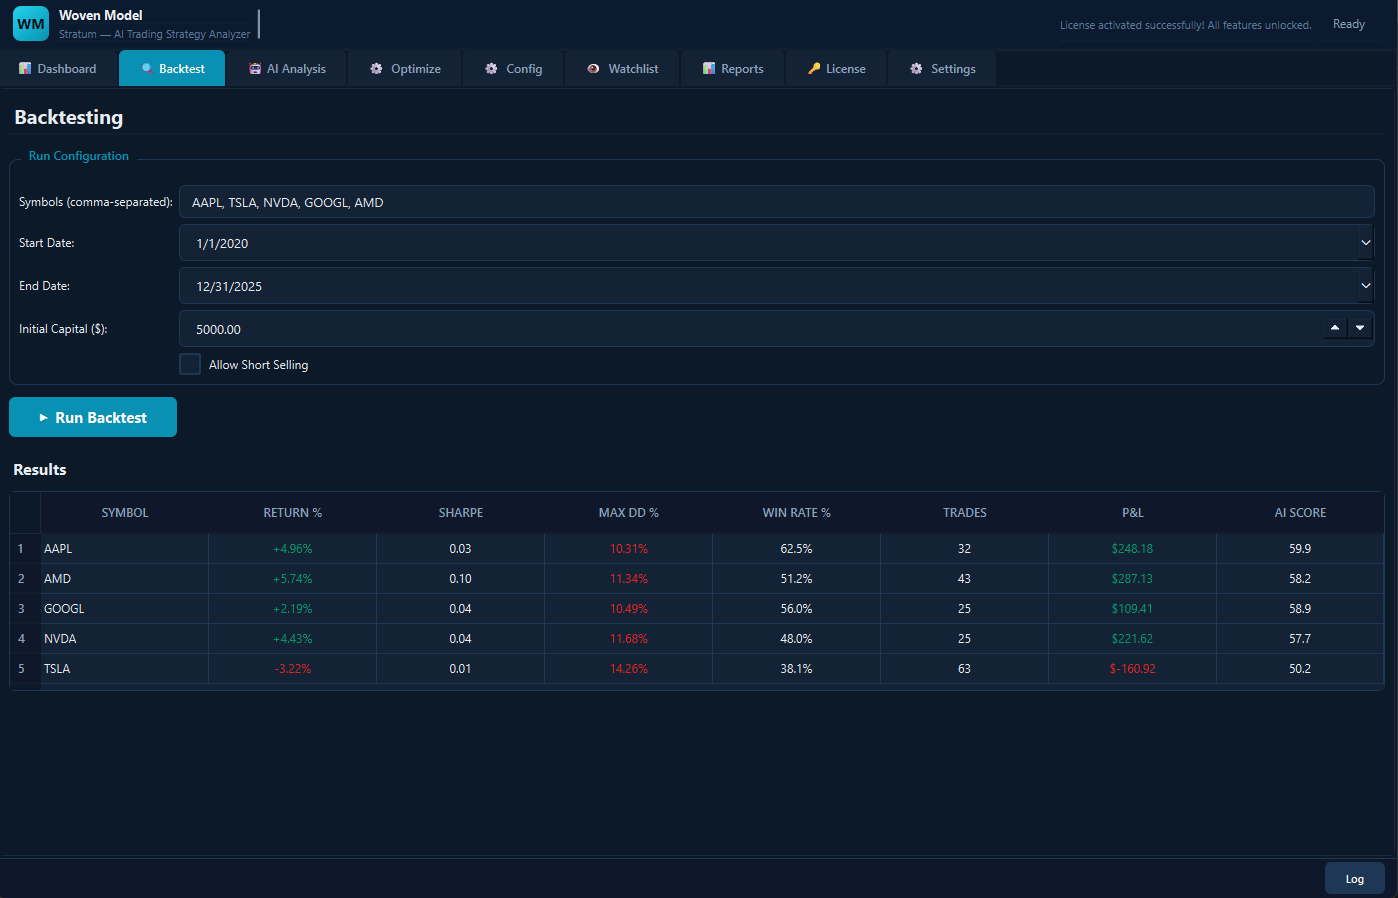Open the Config tab
Screen dimensions: 1398x898
click(514, 69)
